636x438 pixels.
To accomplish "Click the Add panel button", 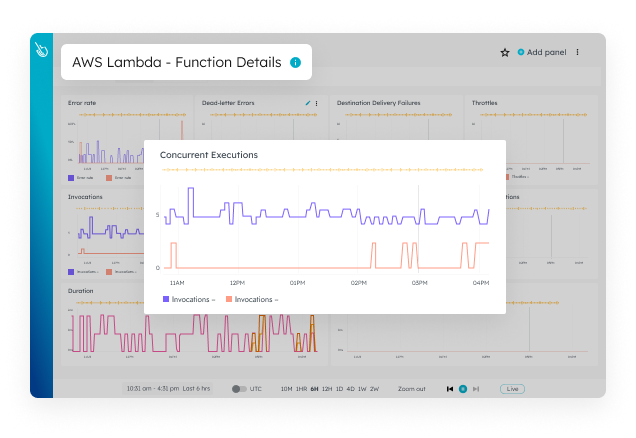I will tap(542, 52).
